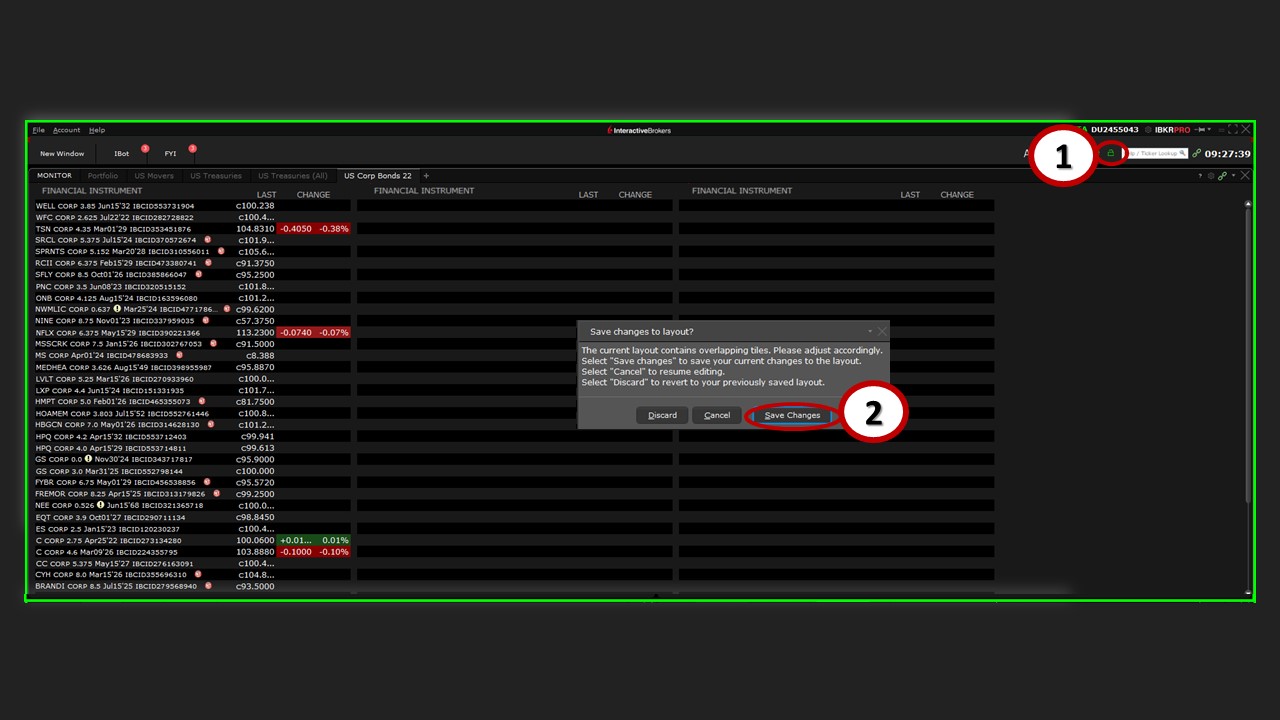Expand the dropdown arrow beside the pin icon
Image resolution: width=1280 pixels, height=720 pixels.
click(x=1210, y=130)
